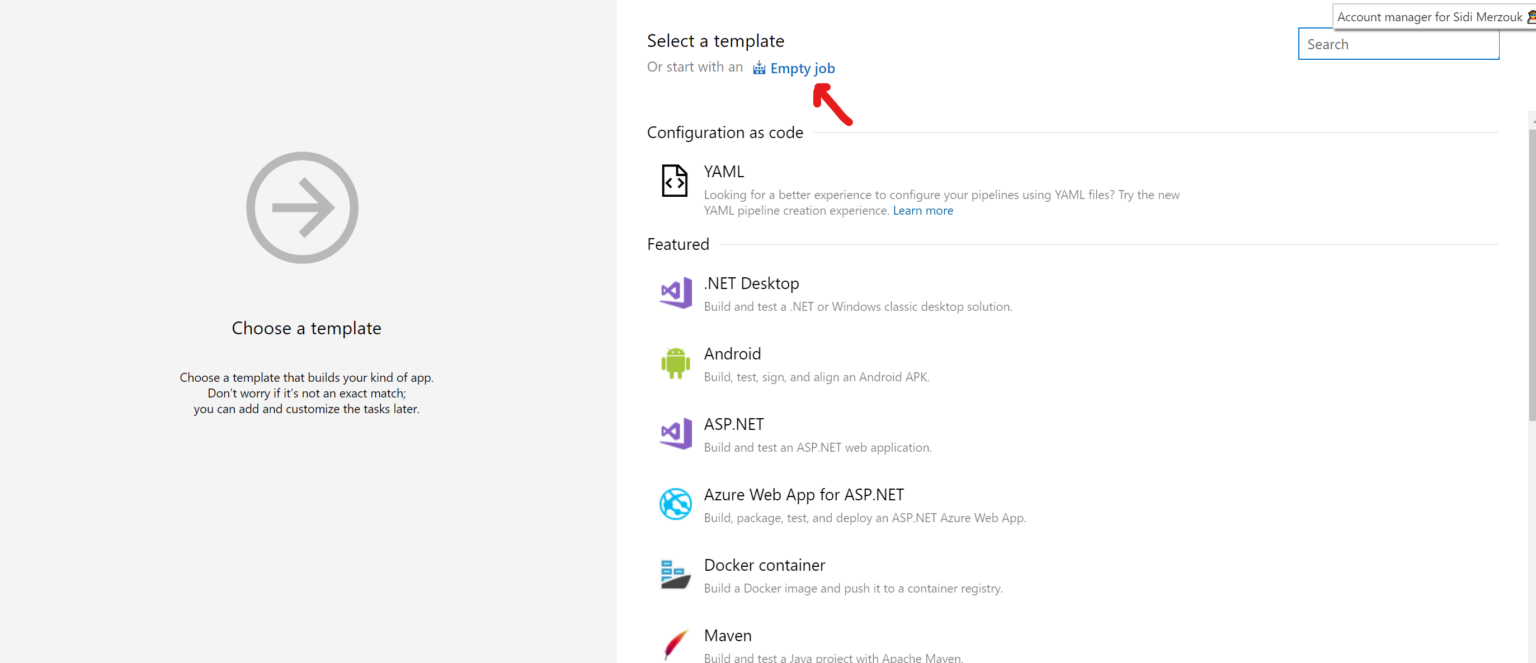
Task: Select the YAML configuration template
Action: tap(900, 185)
